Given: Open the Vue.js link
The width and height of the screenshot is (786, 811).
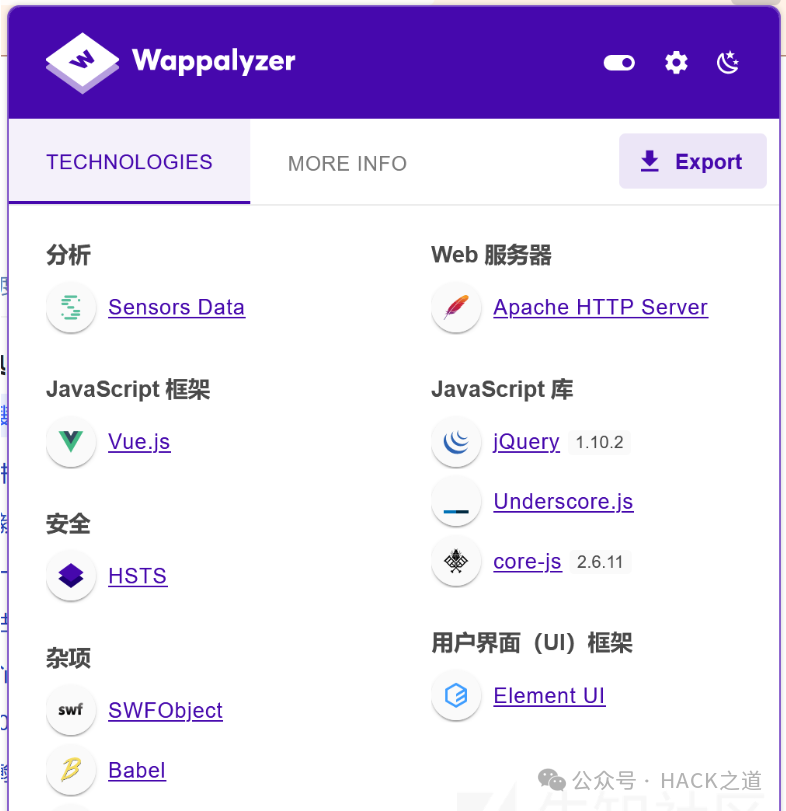Looking at the screenshot, I should pyautogui.click(x=139, y=442).
